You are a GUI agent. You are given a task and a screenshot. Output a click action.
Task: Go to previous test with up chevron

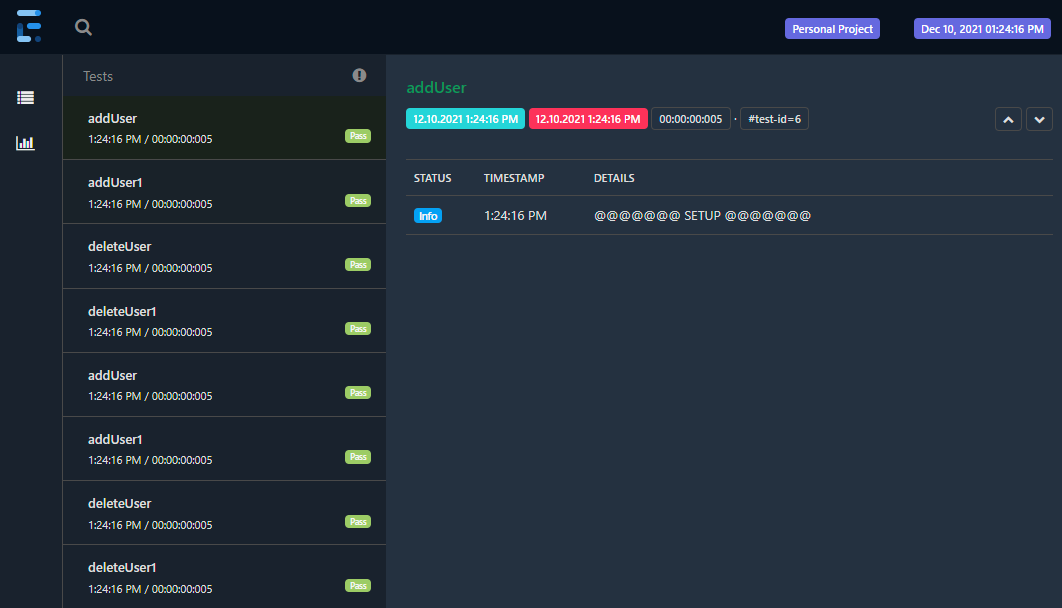[x=1008, y=119]
